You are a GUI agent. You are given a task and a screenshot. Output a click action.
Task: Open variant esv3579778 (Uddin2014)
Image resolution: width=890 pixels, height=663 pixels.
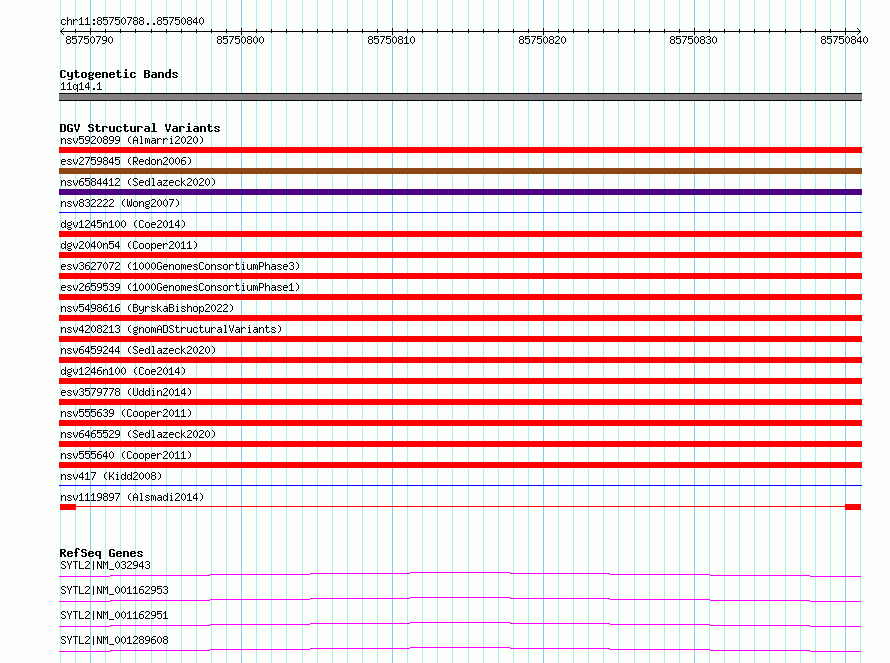pos(126,392)
